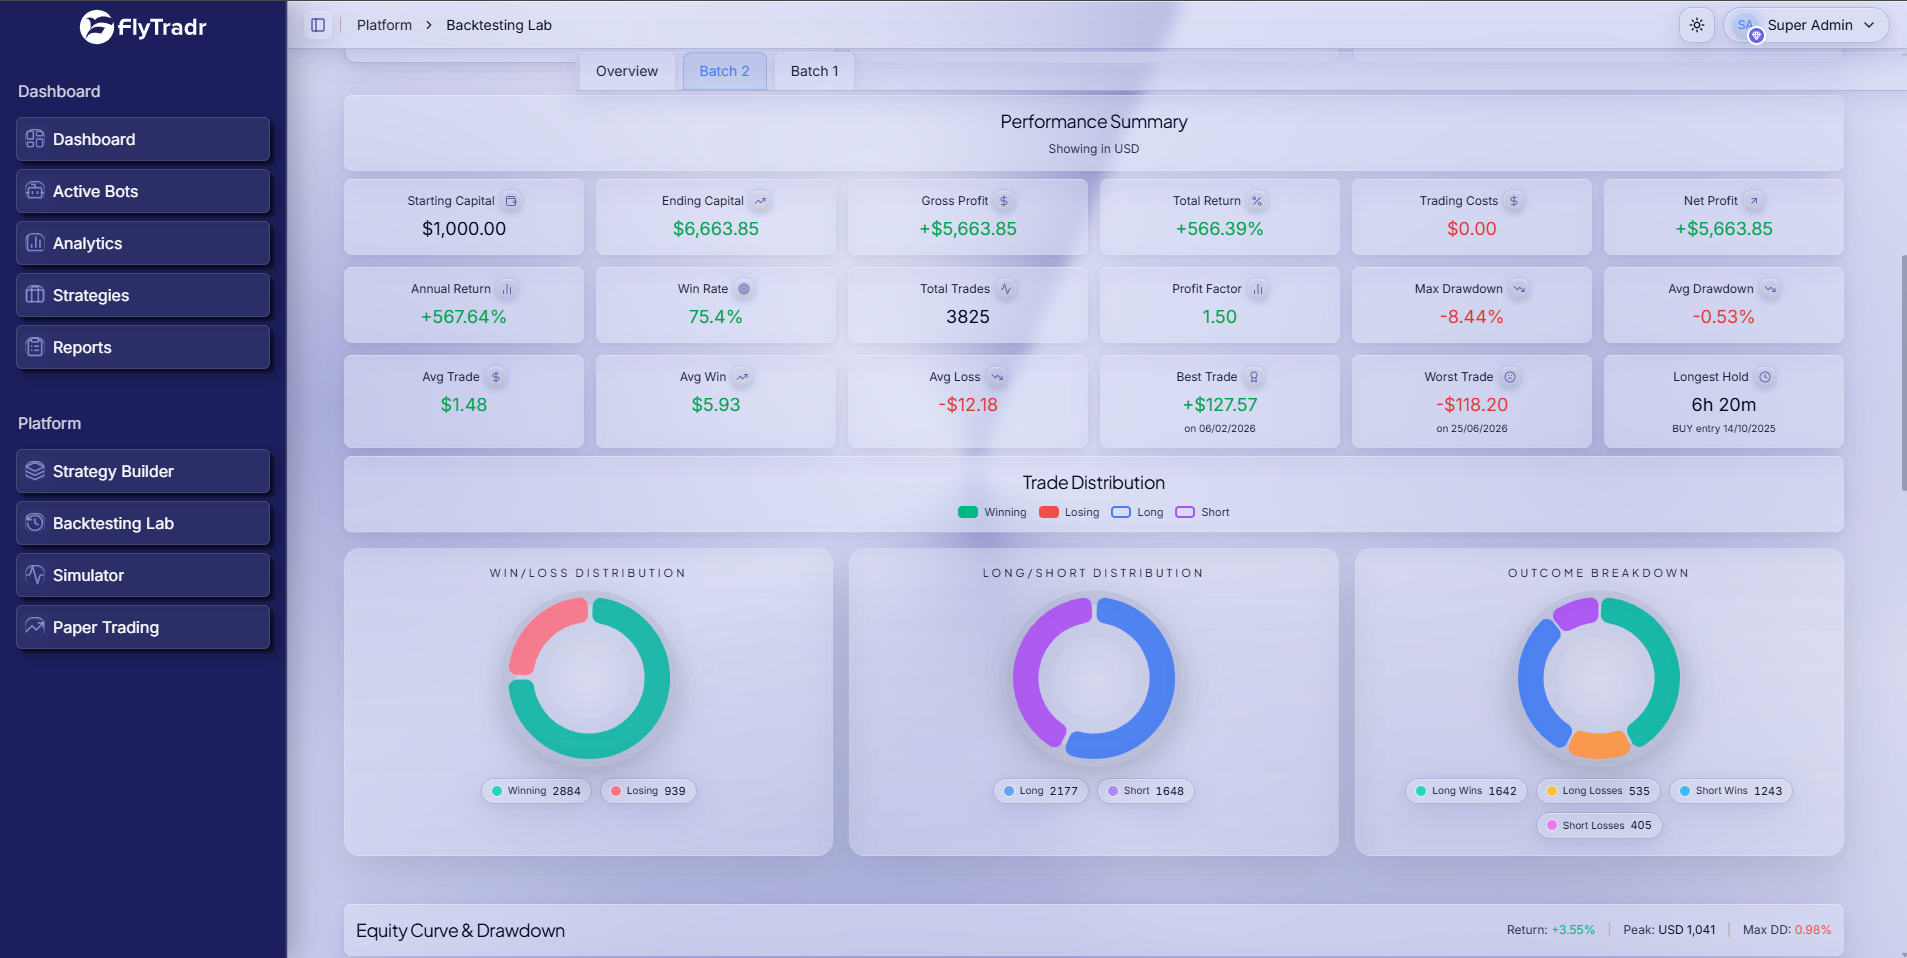Click the page vertical scrollbar
This screenshot has width=1907, height=958.
[x=1903, y=373]
